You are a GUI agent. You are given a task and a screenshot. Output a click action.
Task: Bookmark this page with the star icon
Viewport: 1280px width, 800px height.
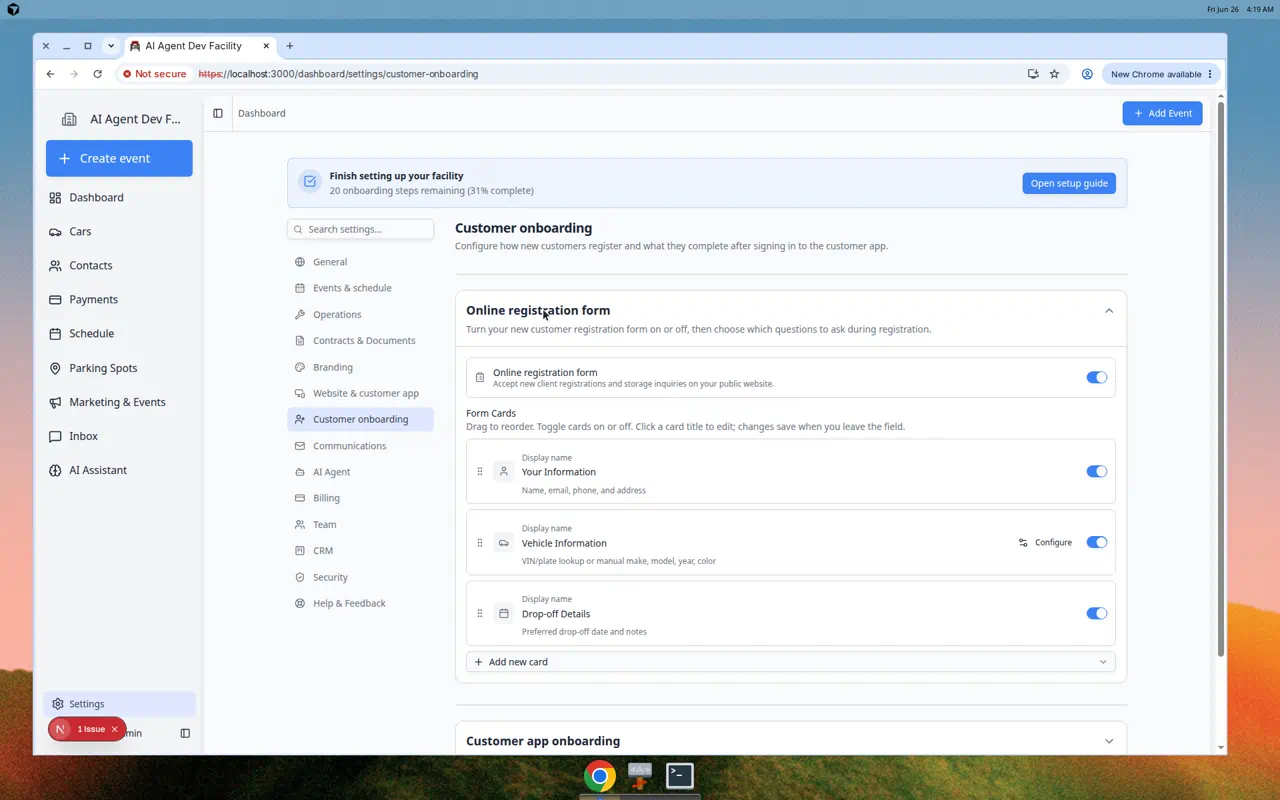pos(1054,74)
